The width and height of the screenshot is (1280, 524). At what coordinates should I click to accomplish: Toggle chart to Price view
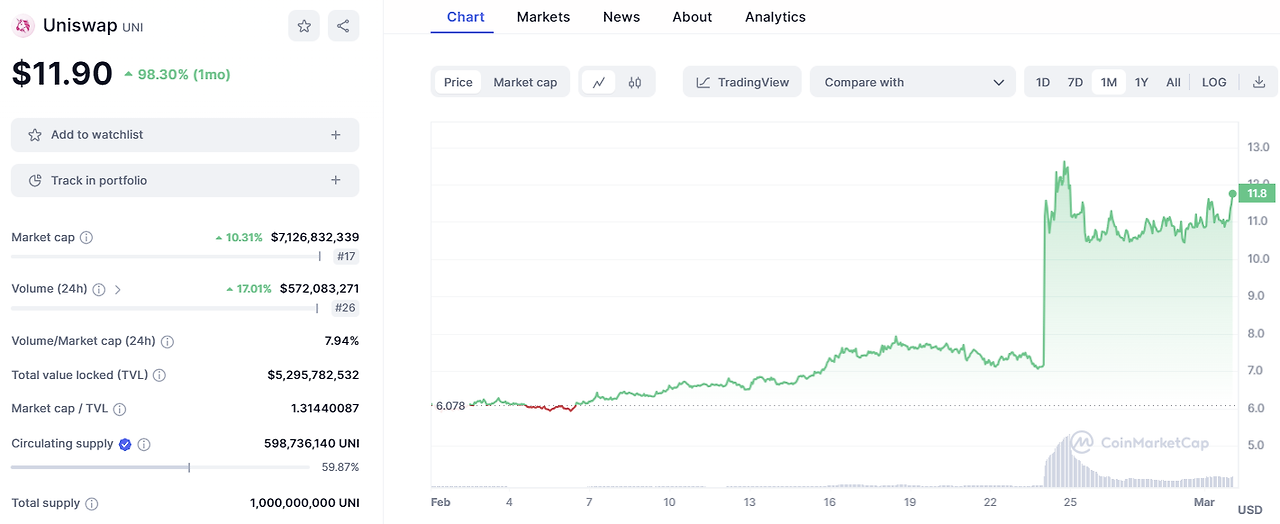(458, 82)
